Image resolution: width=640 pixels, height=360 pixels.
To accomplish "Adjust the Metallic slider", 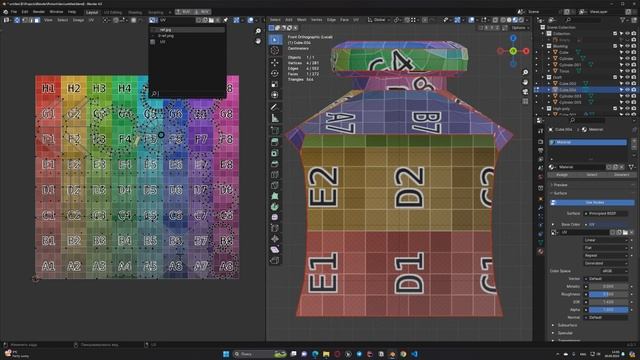I will tap(608, 286).
